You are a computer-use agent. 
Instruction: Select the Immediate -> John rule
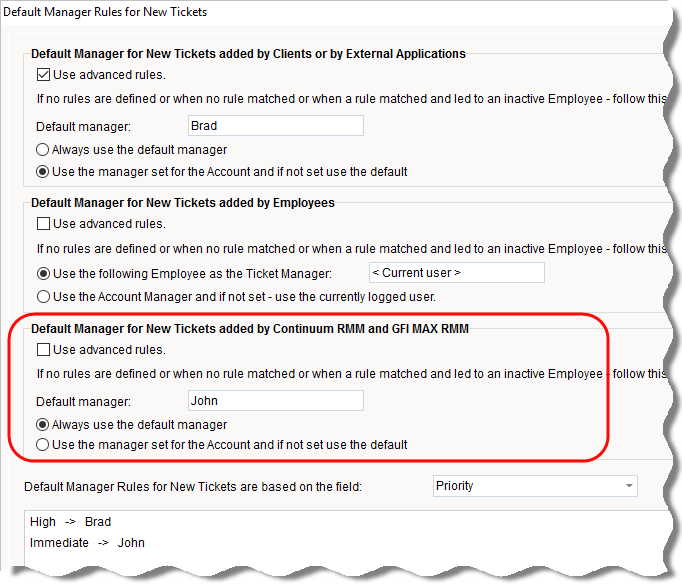pyautogui.click(x=87, y=543)
